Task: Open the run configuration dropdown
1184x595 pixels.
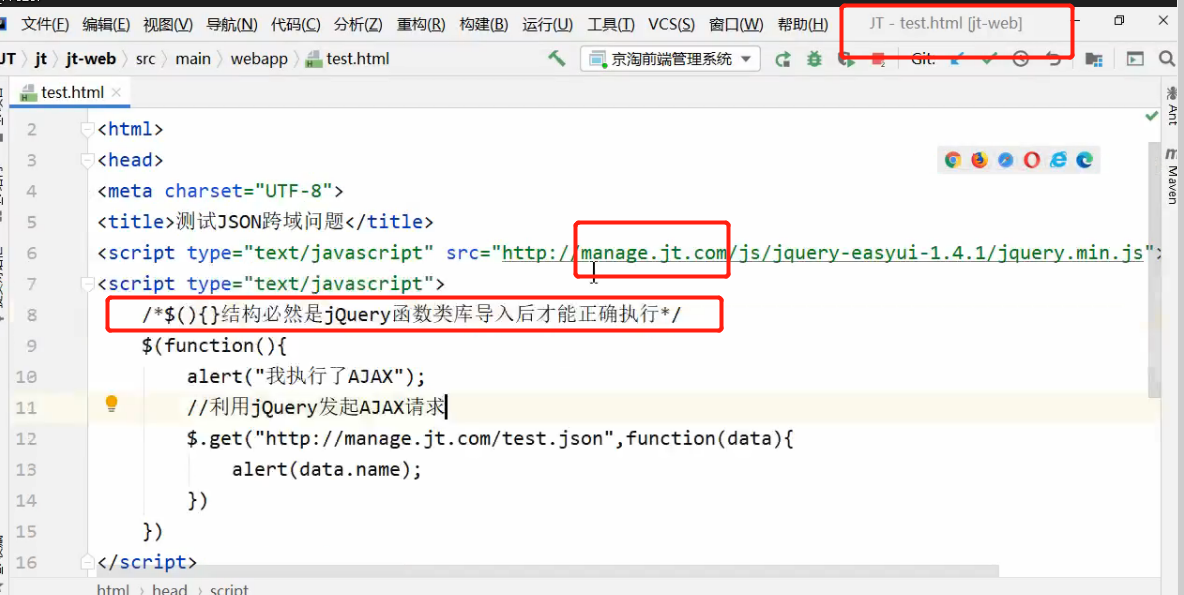Action: [671, 59]
